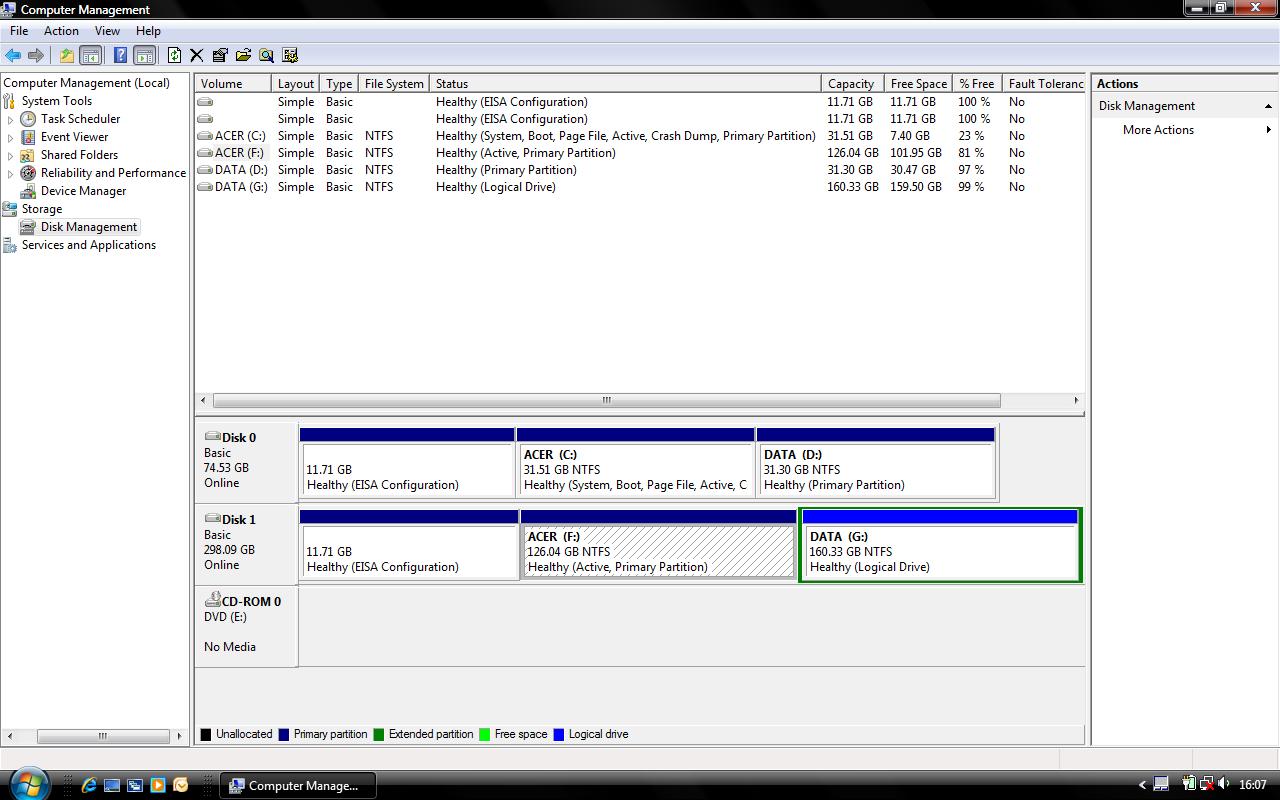The height and width of the screenshot is (800, 1280).
Task: Toggle the Show/Hide Console Tree button
Action: coord(90,56)
